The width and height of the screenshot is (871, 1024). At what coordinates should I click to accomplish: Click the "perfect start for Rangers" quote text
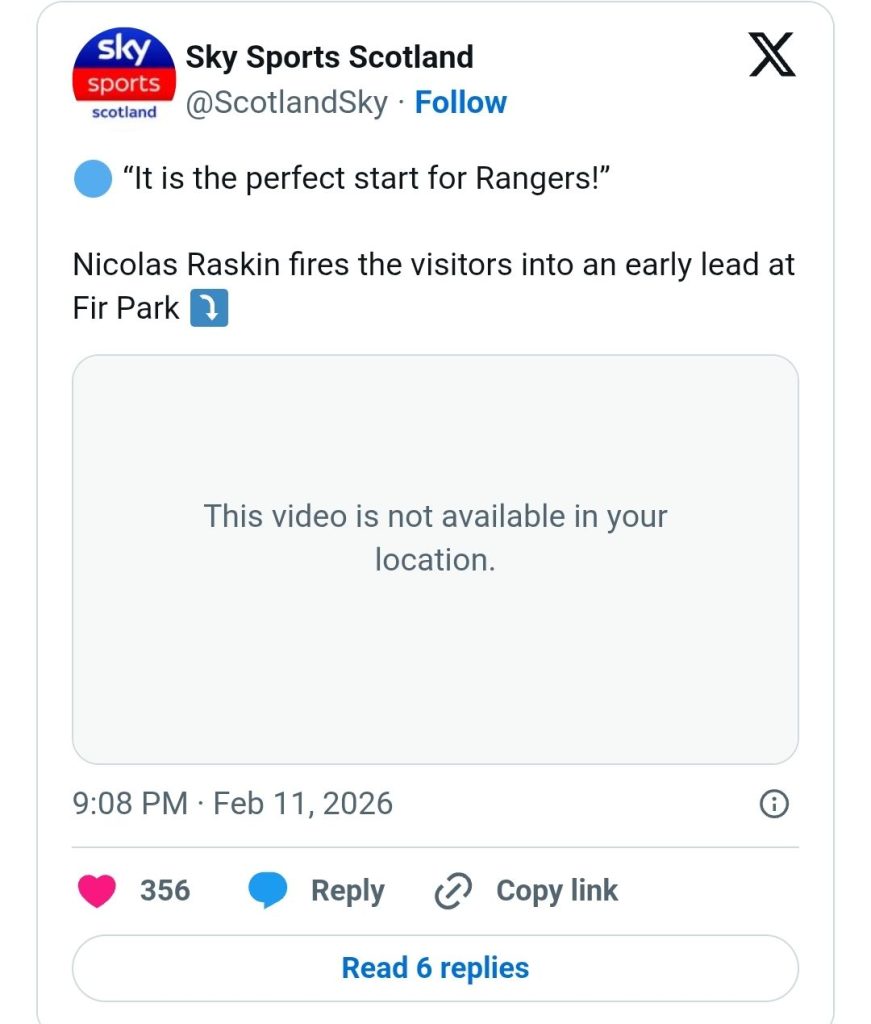pyautogui.click(x=366, y=179)
